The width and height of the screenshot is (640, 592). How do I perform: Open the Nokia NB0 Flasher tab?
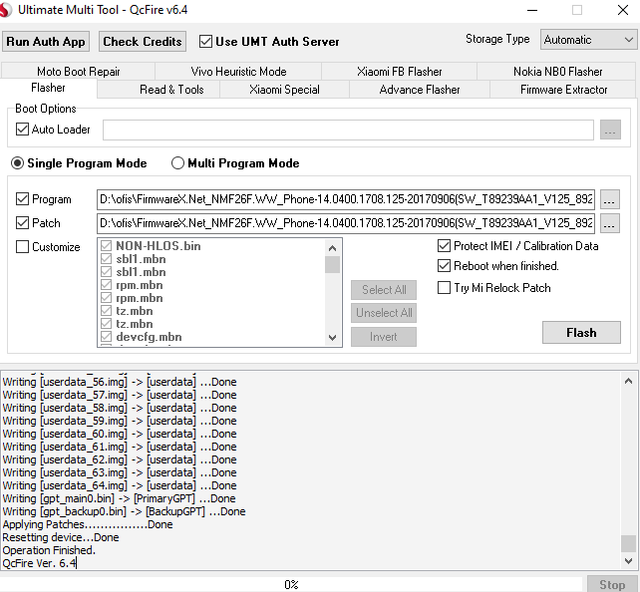557,71
